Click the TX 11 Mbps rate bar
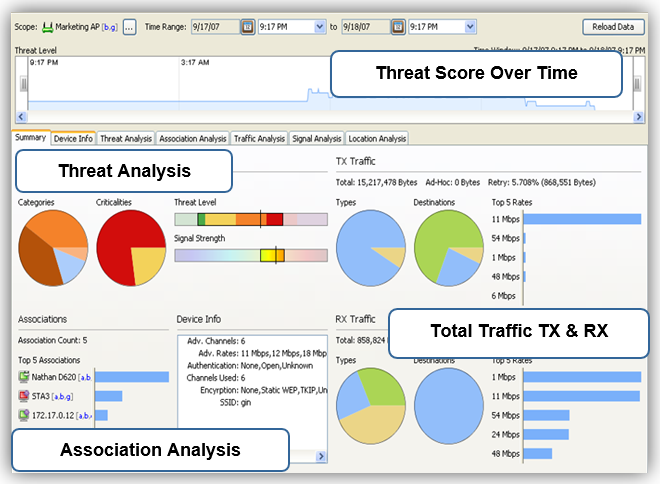 click(x=582, y=219)
